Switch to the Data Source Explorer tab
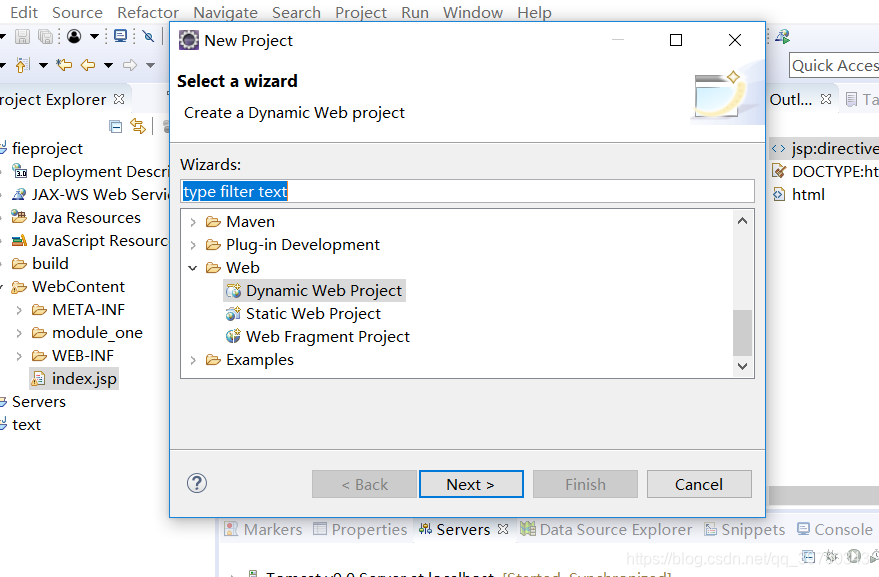 (606, 529)
